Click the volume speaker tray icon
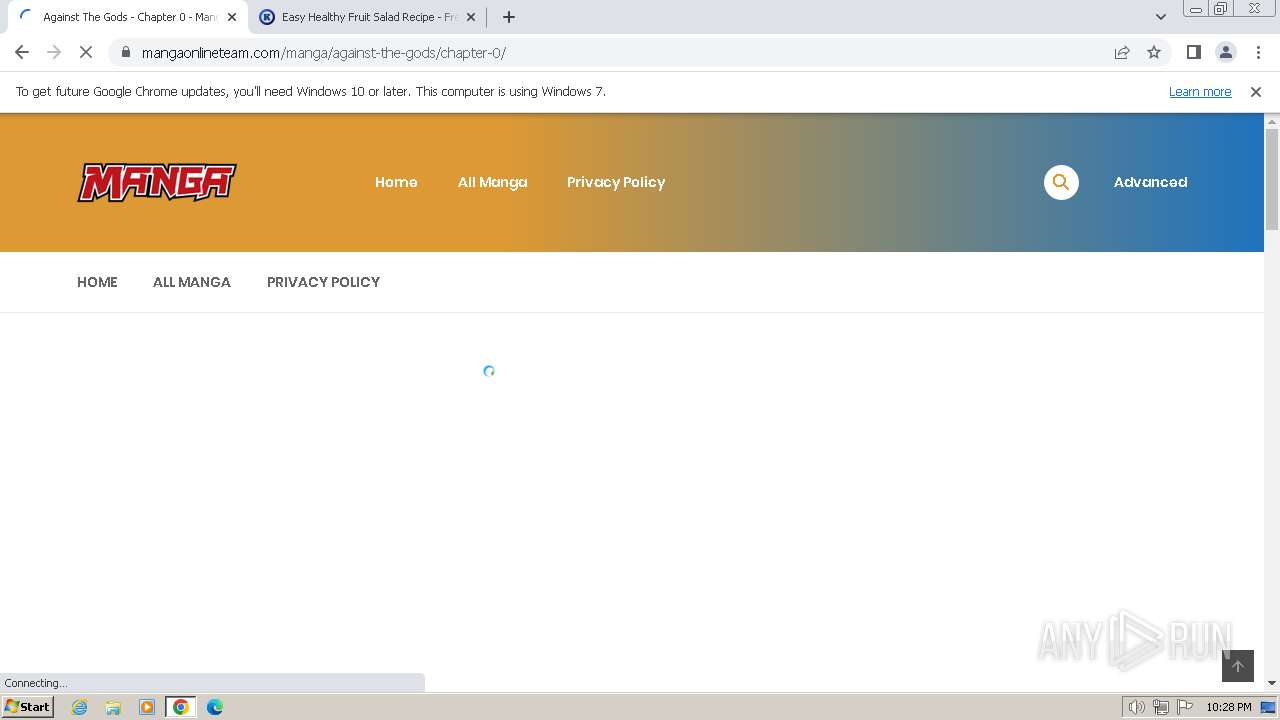Image resolution: width=1280 pixels, height=720 pixels. (1137, 707)
